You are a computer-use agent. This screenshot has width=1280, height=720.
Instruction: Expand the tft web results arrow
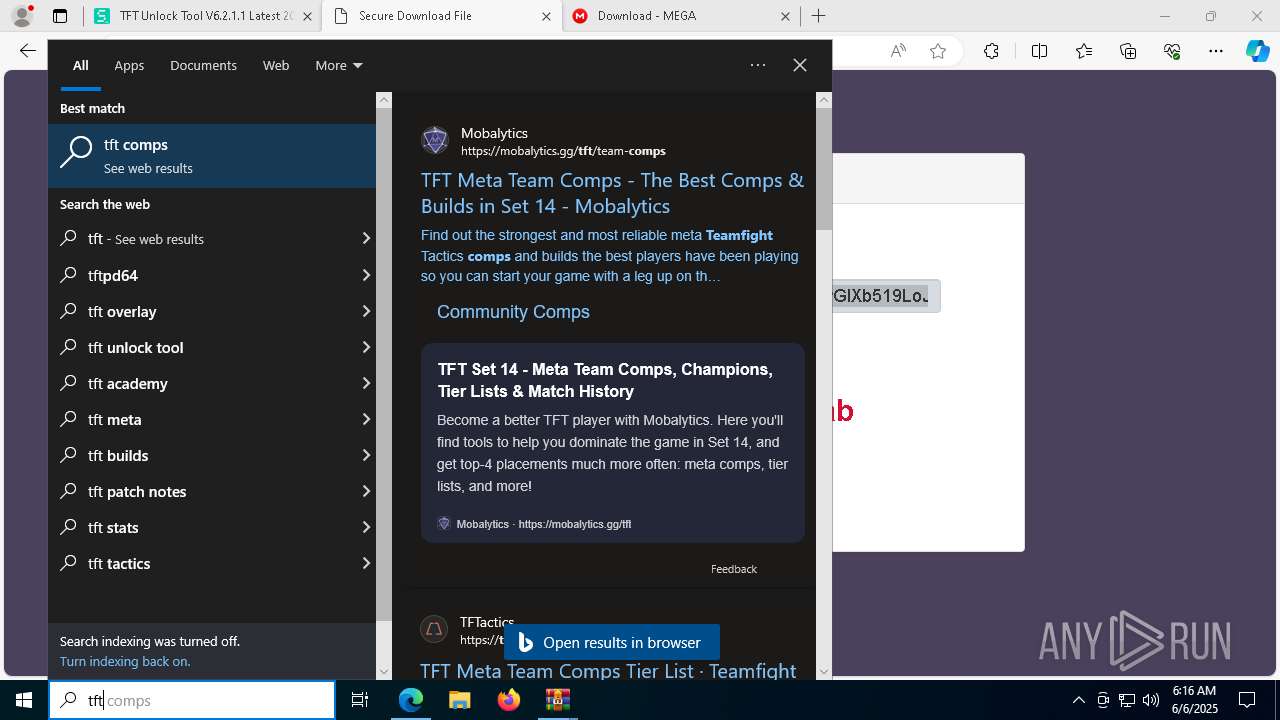[x=366, y=239]
